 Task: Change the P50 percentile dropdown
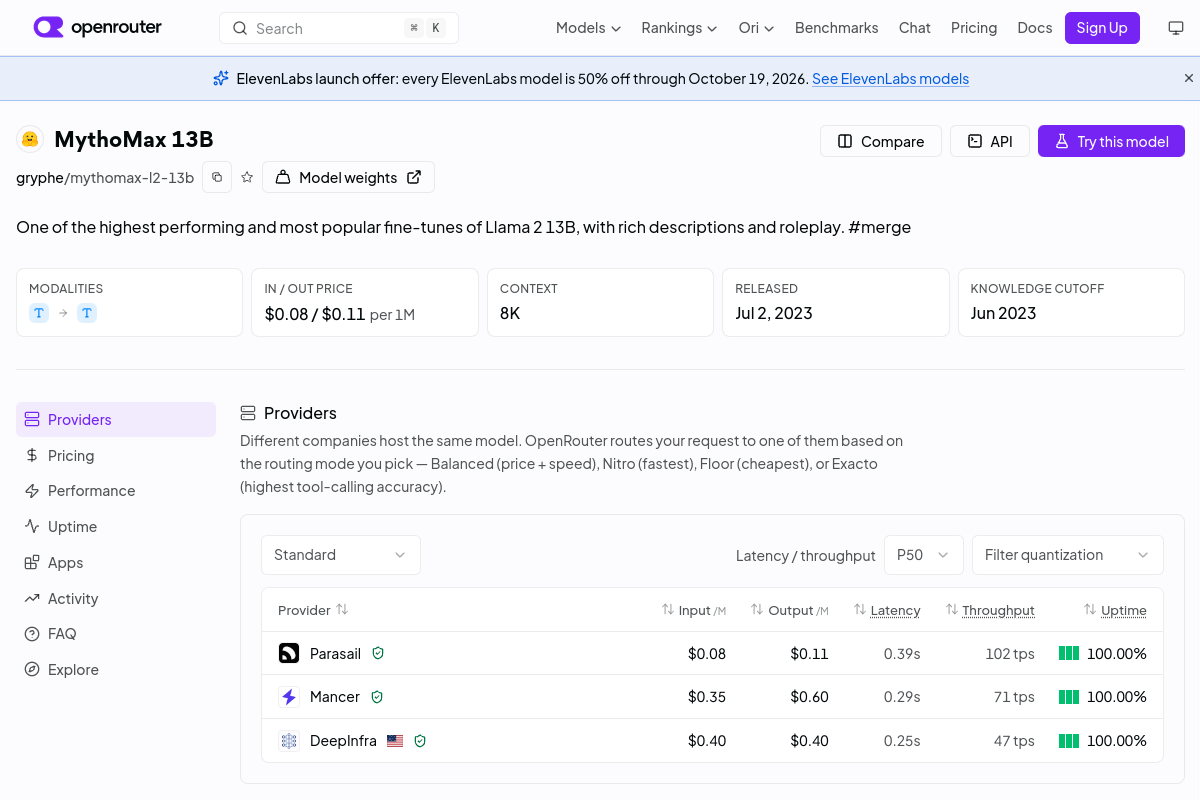coord(924,555)
